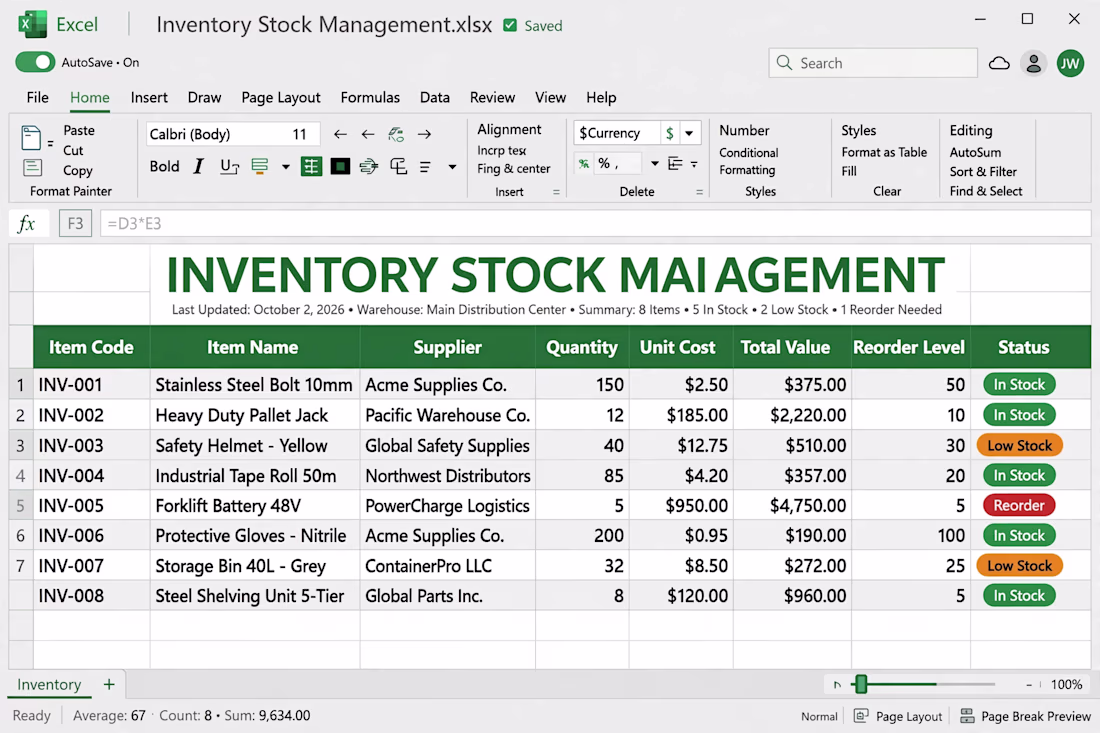Viewport: 1100px width, 733px height.
Task: Click AutoSum in the Editing group
Action: tap(975, 152)
